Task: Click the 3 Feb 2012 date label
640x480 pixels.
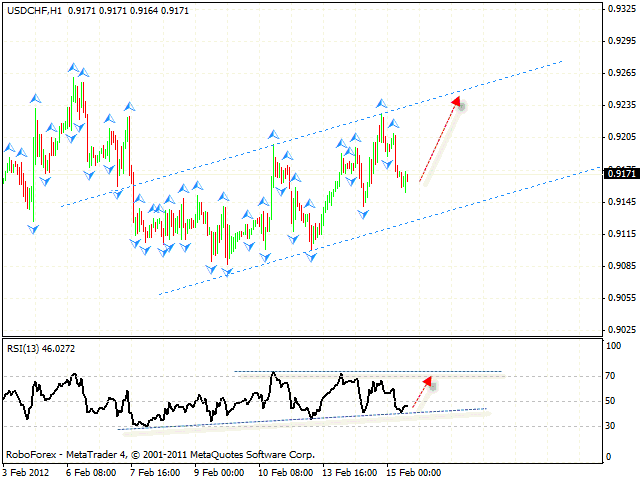Action: (28, 471)
